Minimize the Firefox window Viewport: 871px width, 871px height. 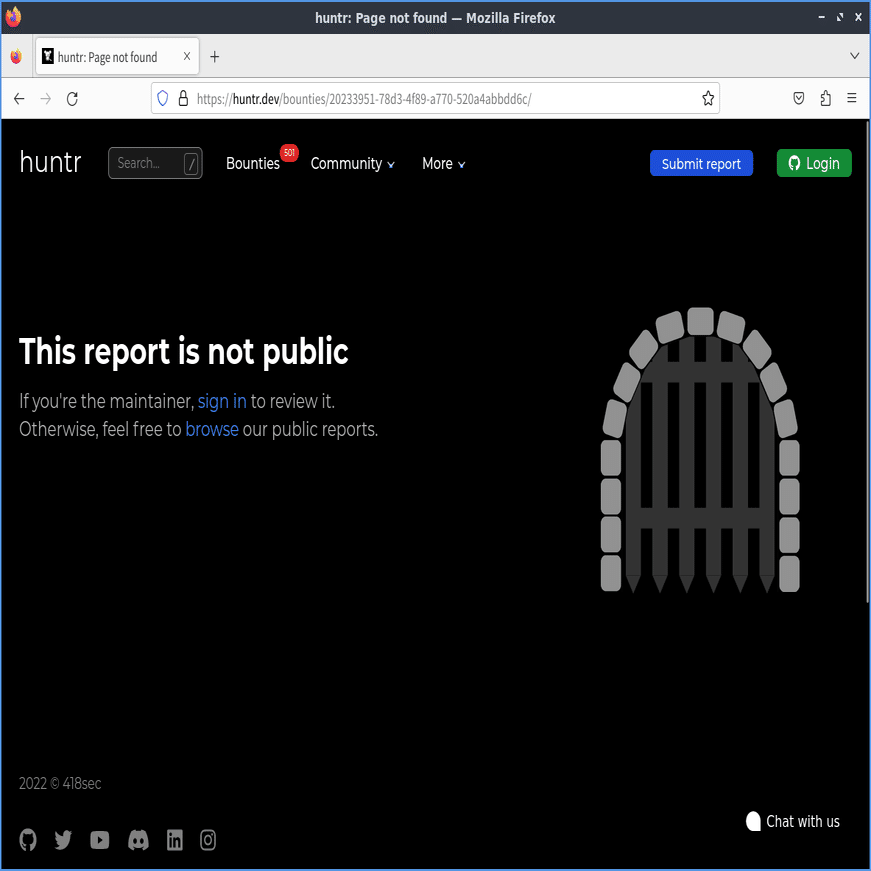[x=822, y=17]
